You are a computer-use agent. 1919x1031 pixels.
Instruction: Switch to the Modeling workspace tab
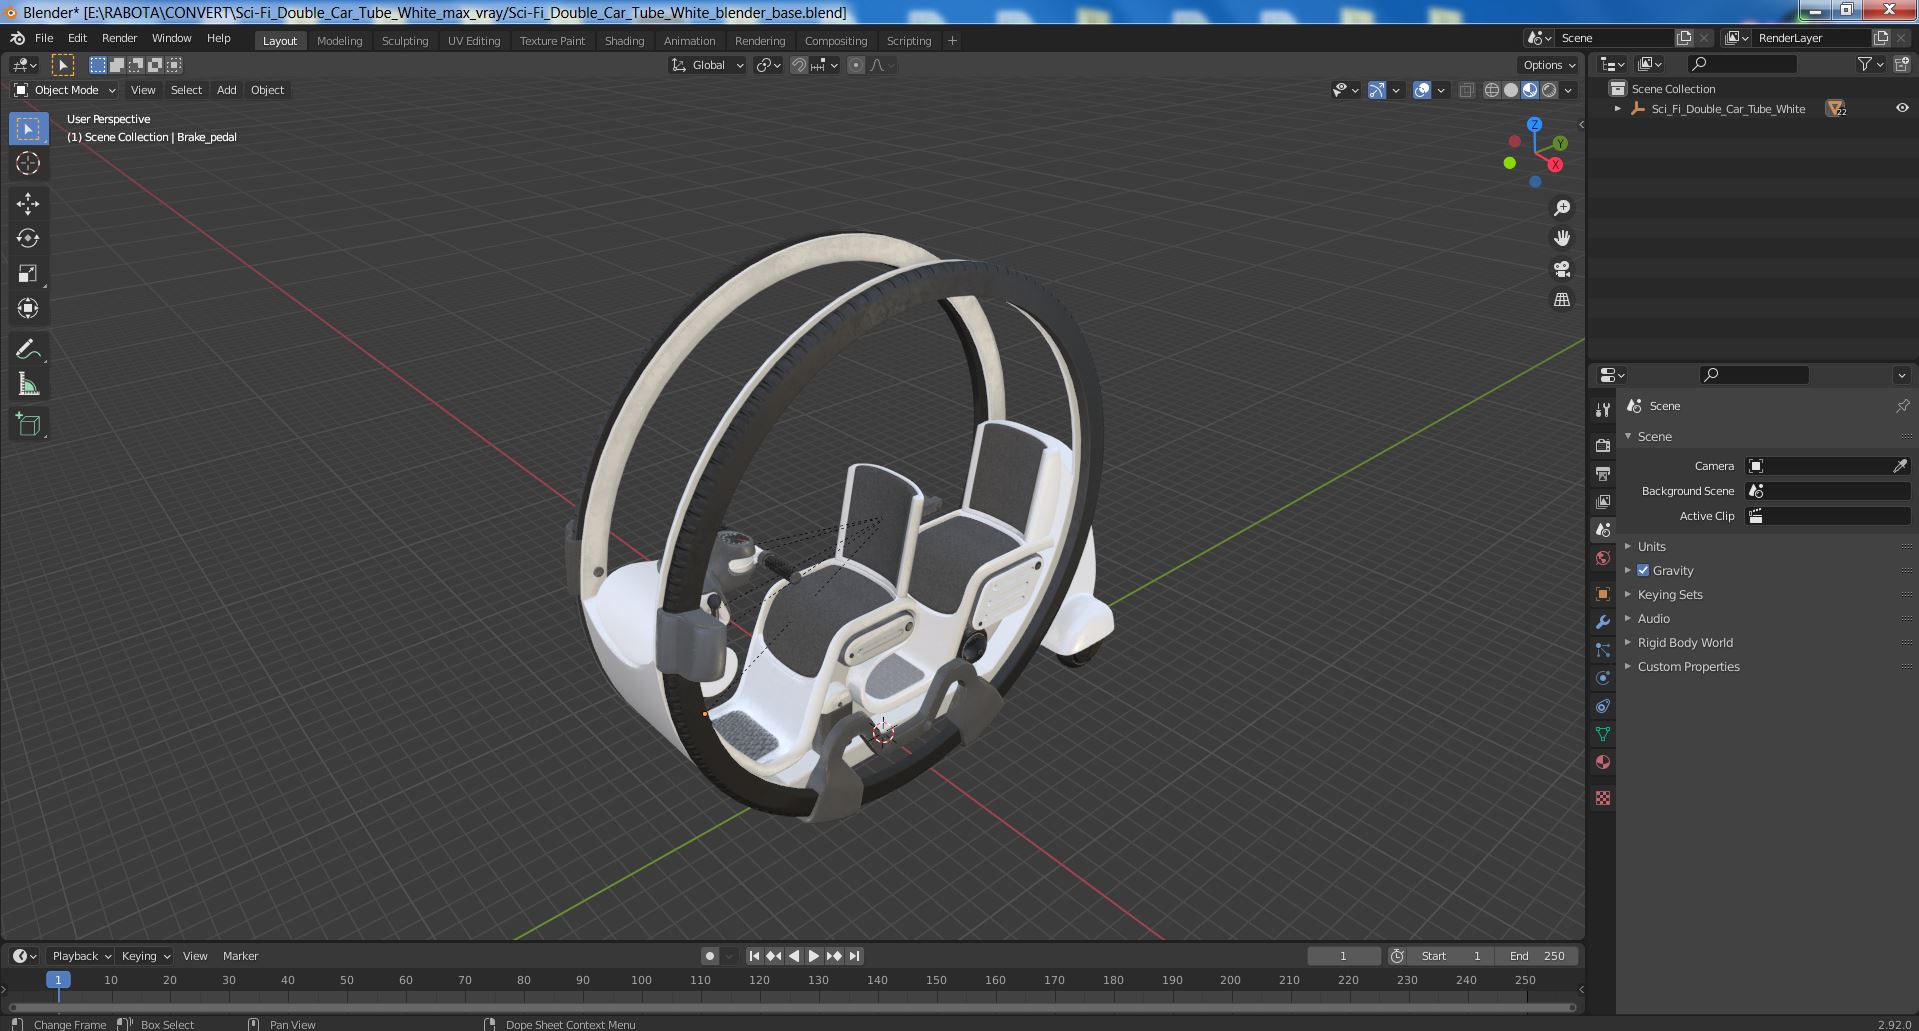339,41
